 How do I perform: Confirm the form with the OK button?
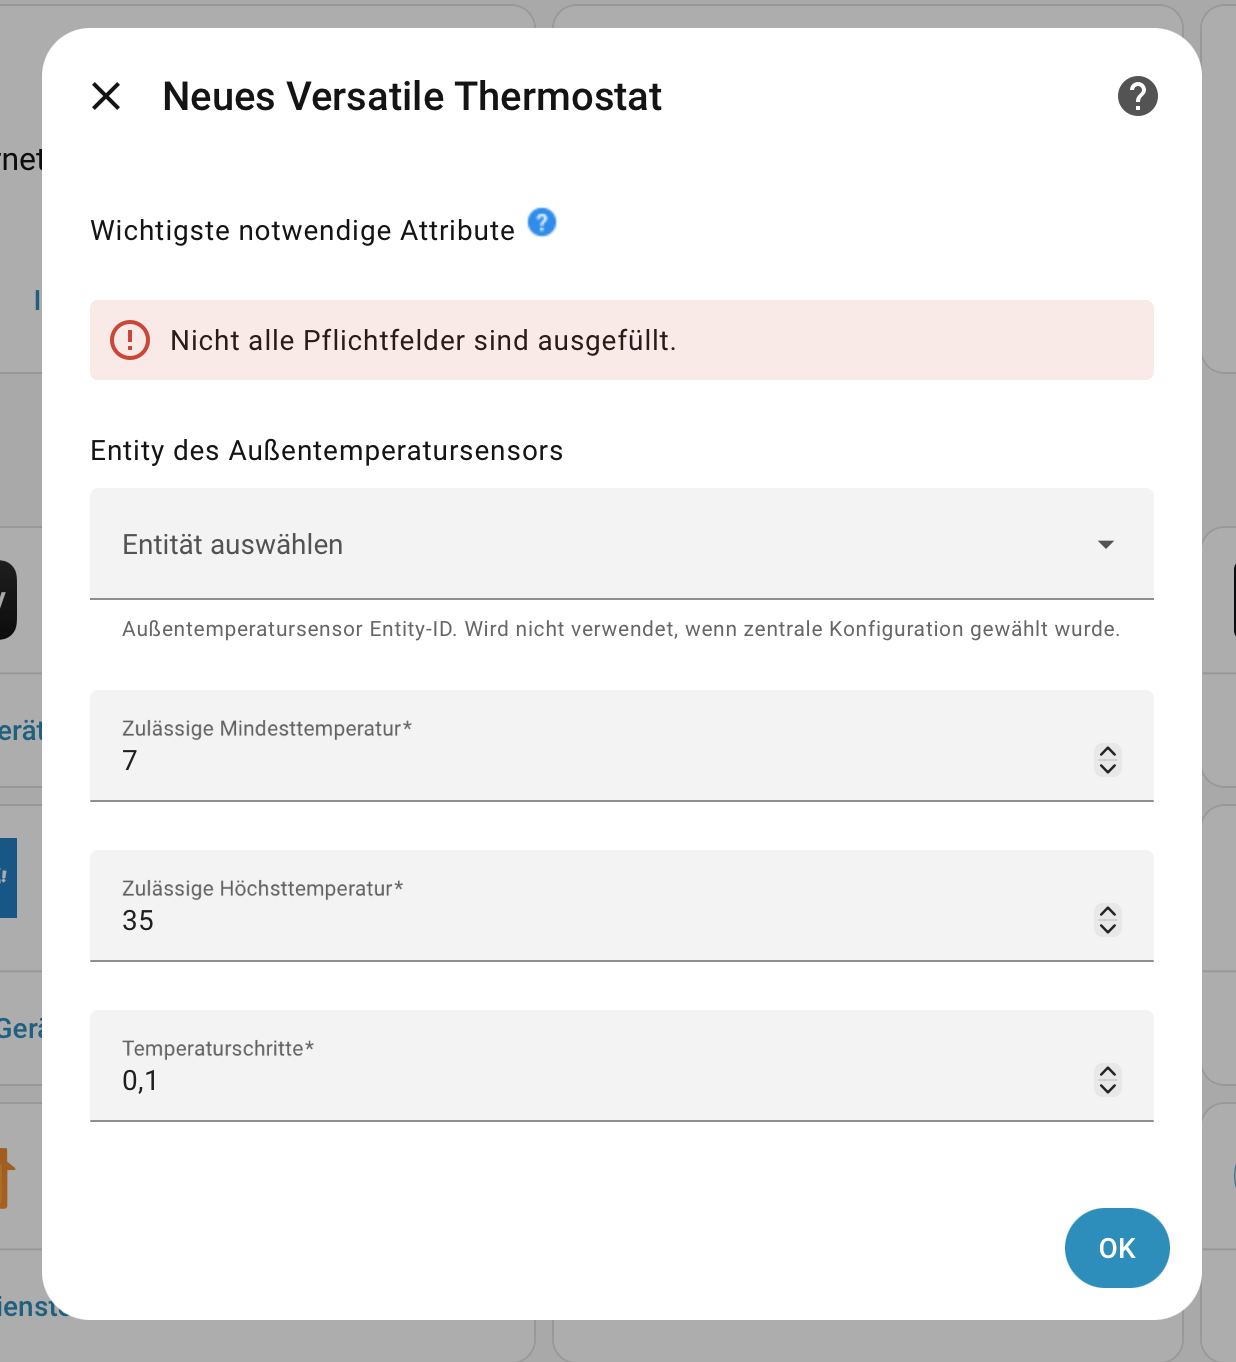coord(1117,1248)
